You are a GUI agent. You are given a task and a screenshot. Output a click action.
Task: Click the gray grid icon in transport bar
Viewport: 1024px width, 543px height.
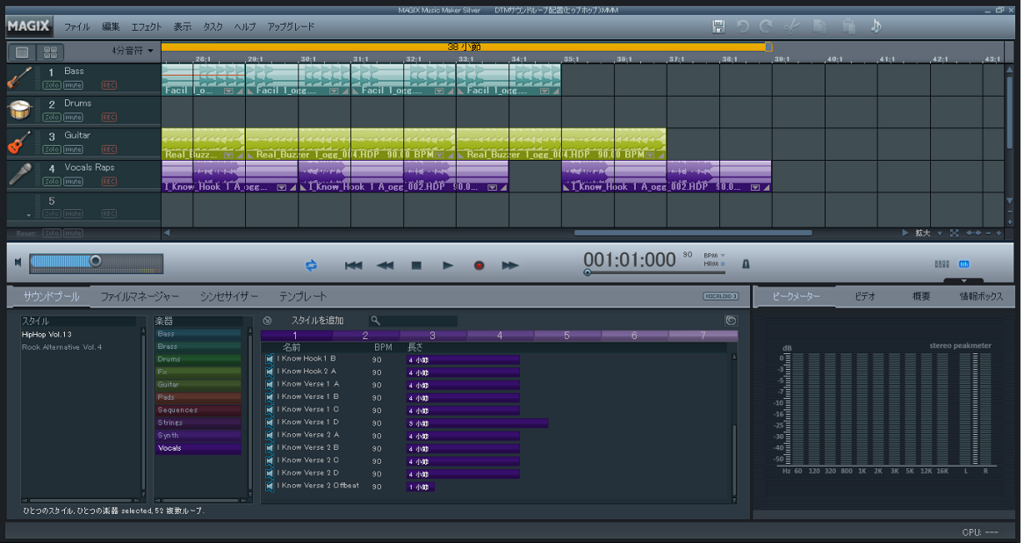[x=942, y=264]
